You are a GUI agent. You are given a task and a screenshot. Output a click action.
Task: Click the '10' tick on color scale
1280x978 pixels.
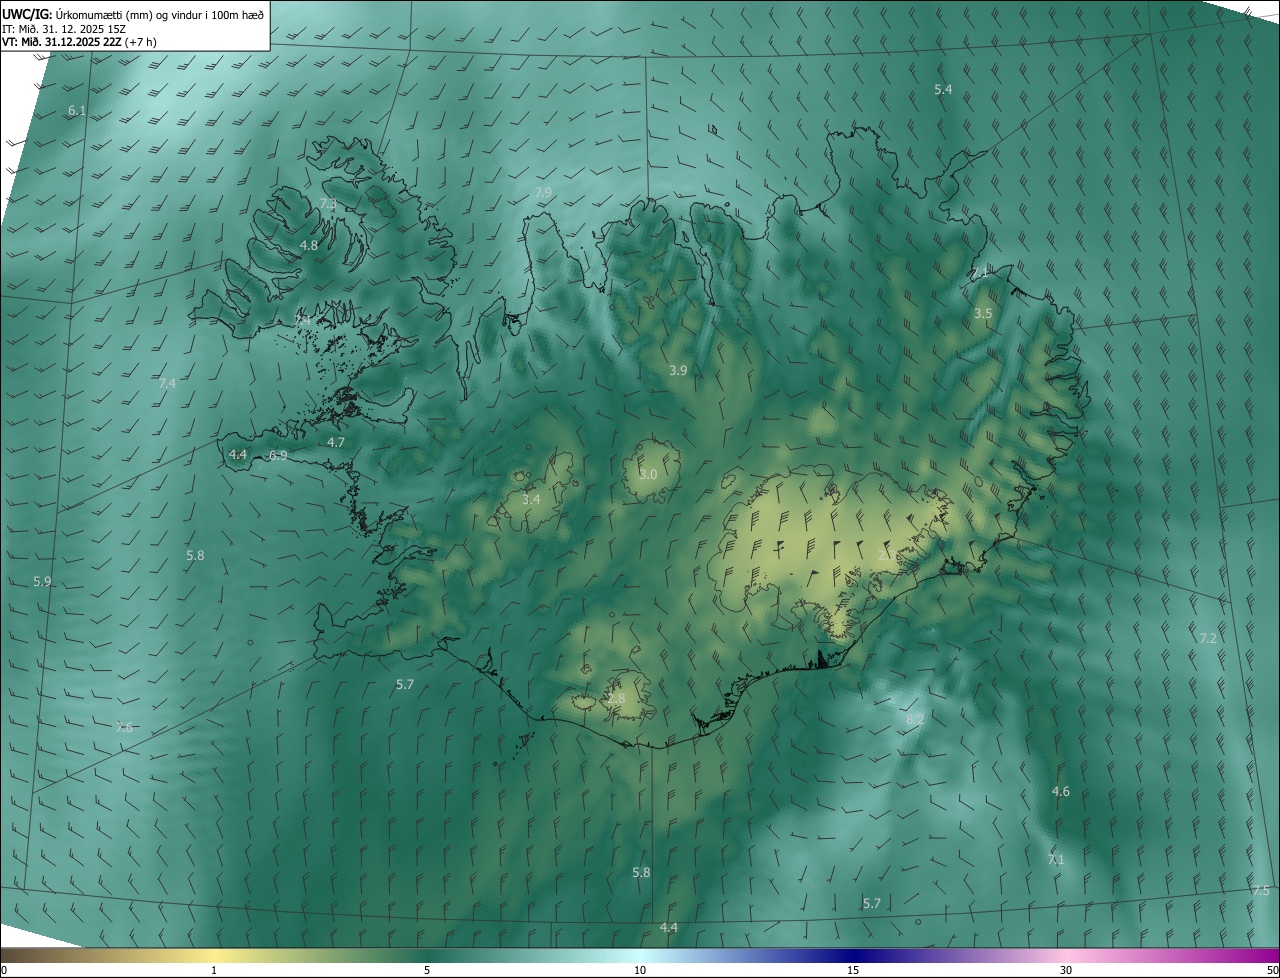(640, 971)
